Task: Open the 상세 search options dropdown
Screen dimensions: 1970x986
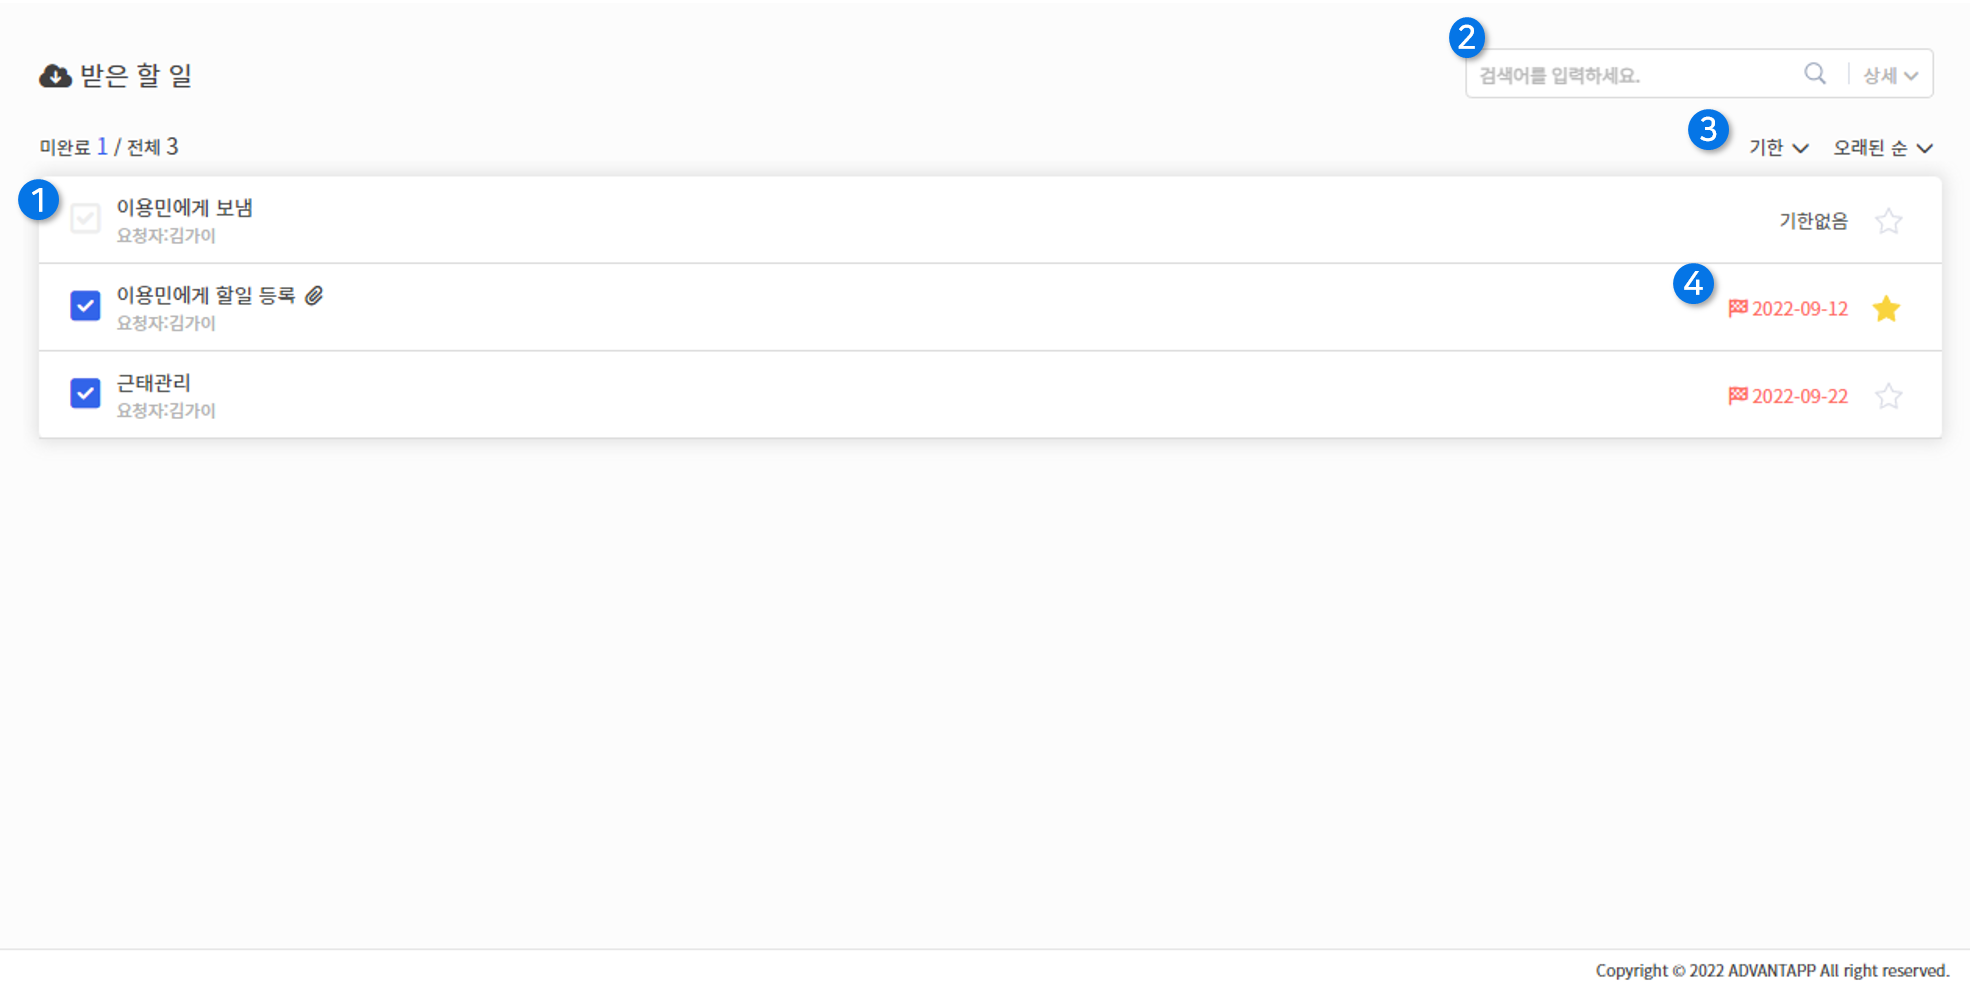Action: pyautogui.click(x=1890, y=75)
